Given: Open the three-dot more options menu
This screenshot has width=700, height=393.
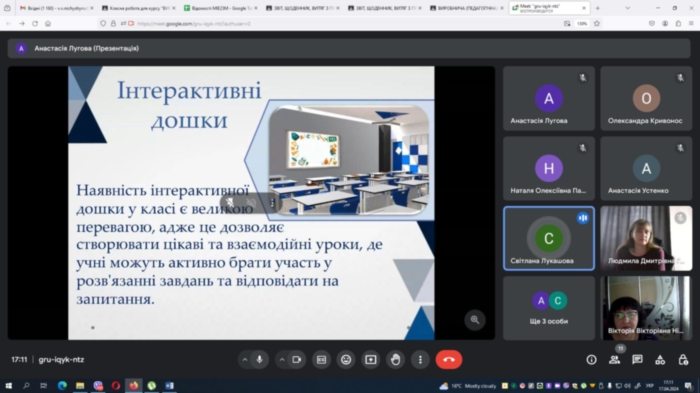Looking at the screenshot, I should (420, 360).
